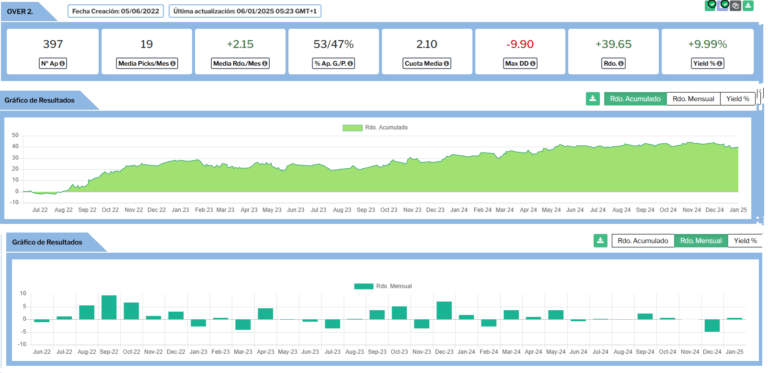768x373 pixels.
Task: Toggle the Rdo. Acumulado legend series
Action: (x=375, y=127)
